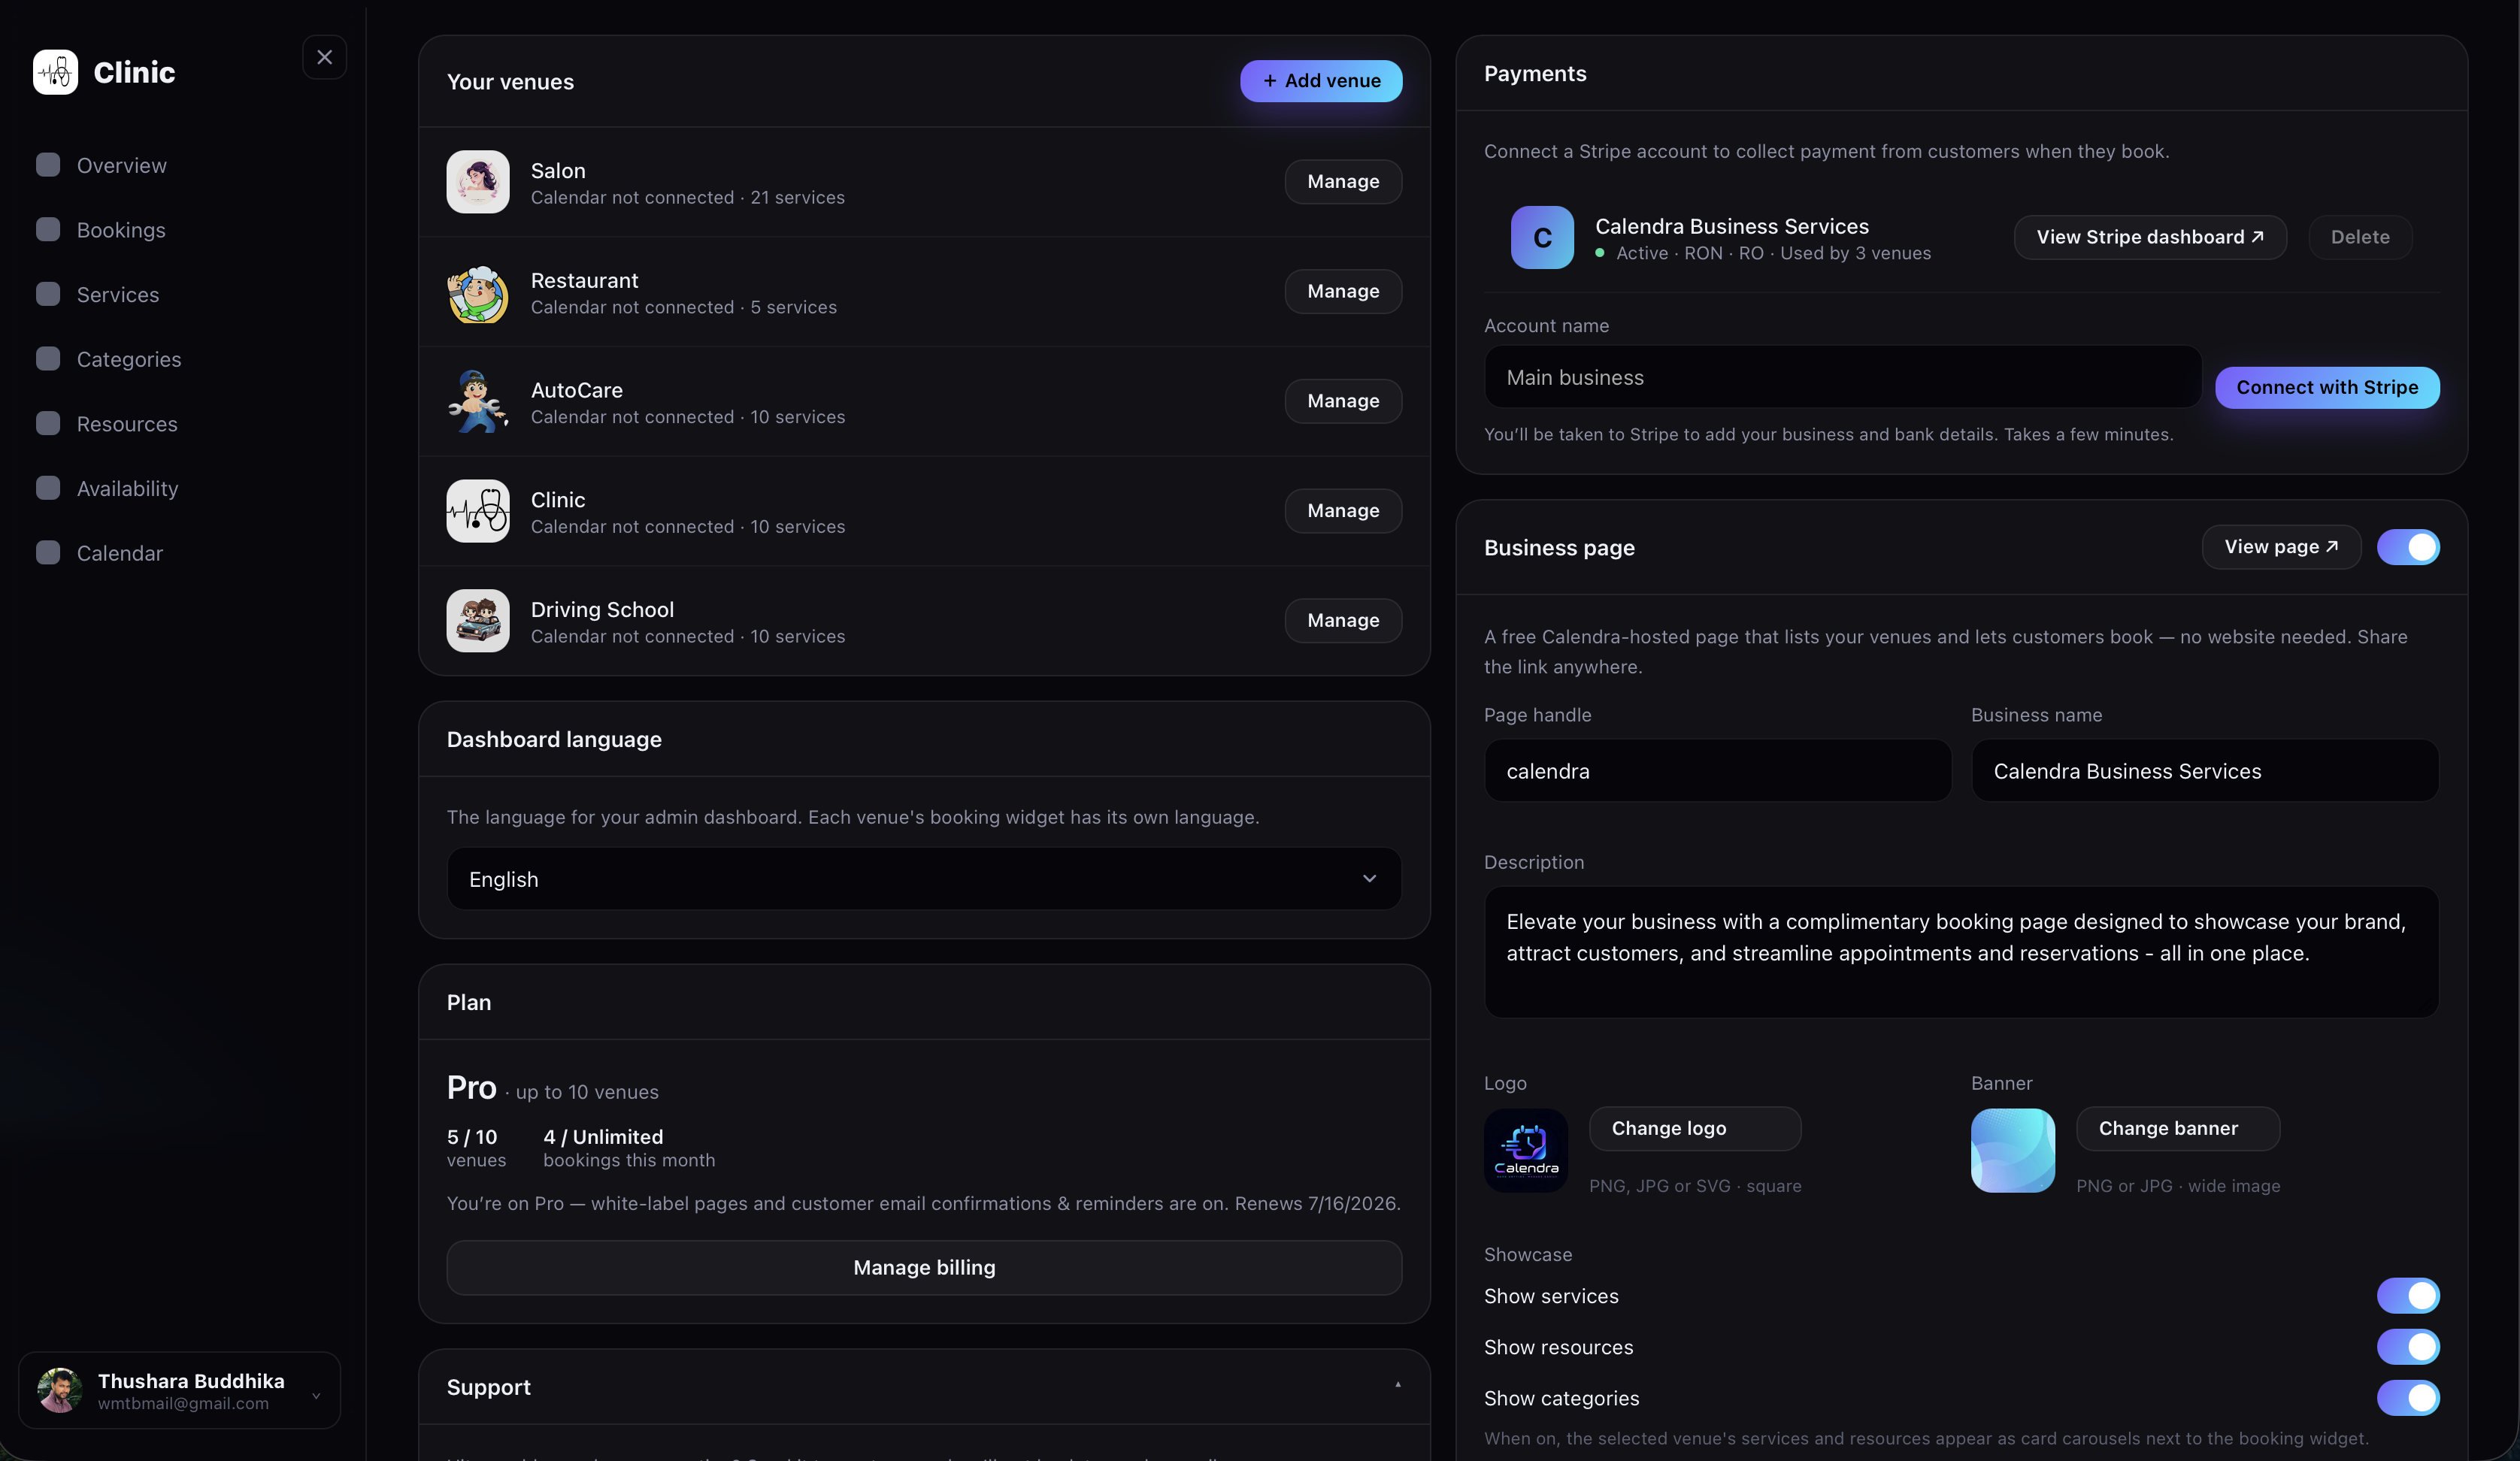Click the Services sidebar icon

point(48,294)
